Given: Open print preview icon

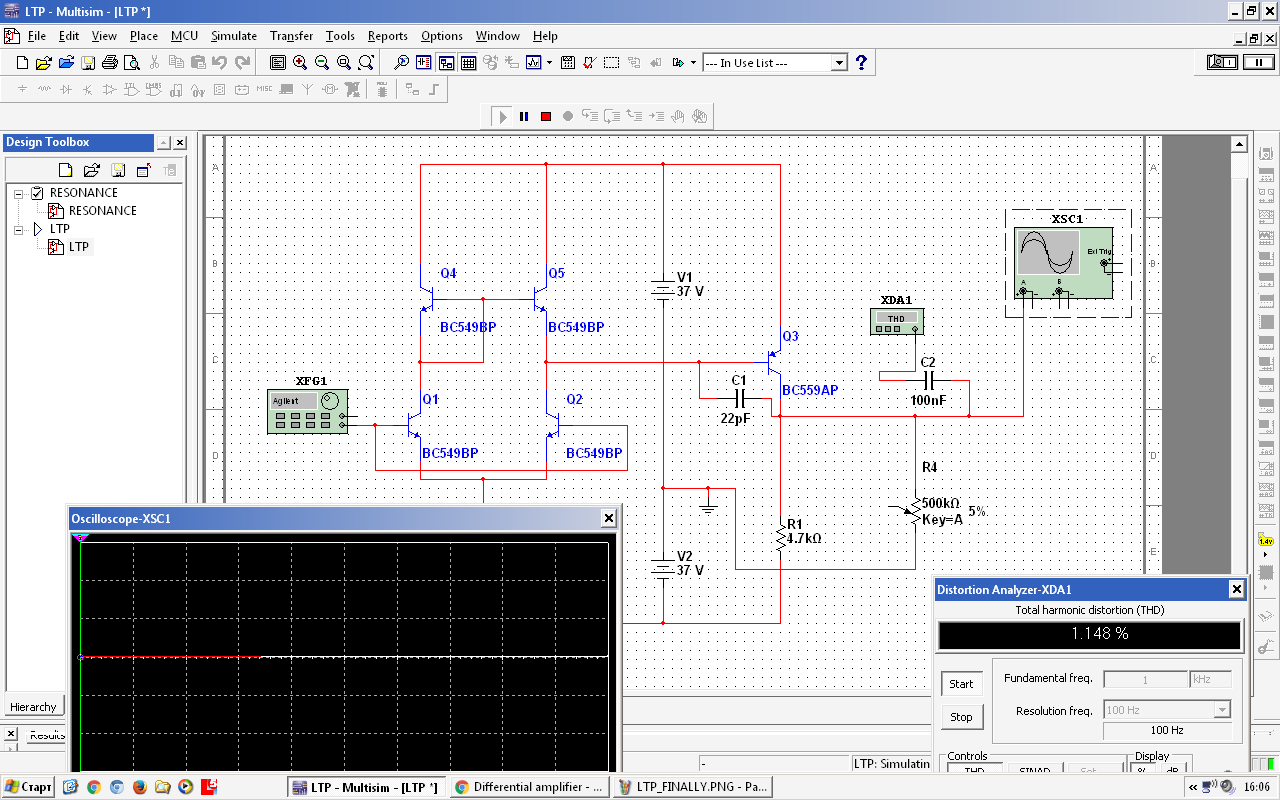Looking at the screenshot, I should 131,62.
